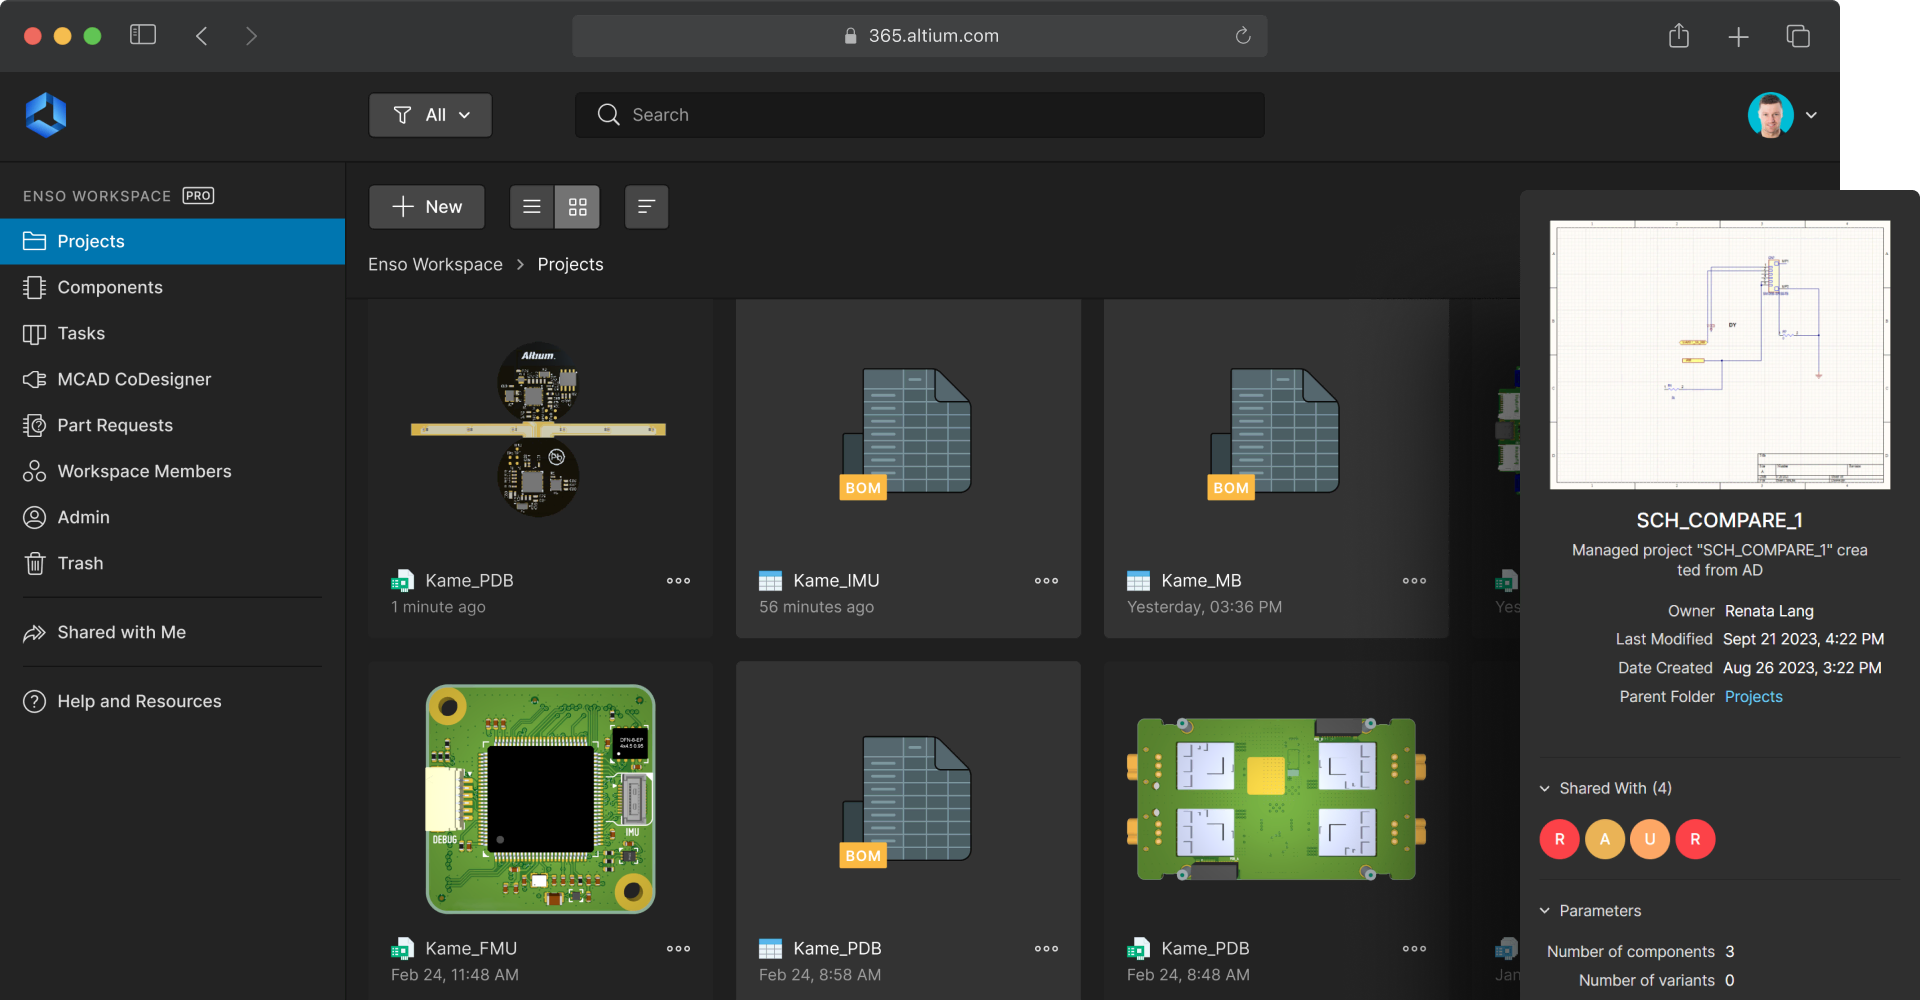Screen dimensions: 1920x1000
Task: Open the Trash folder
Action: click(x=80, y=563)
